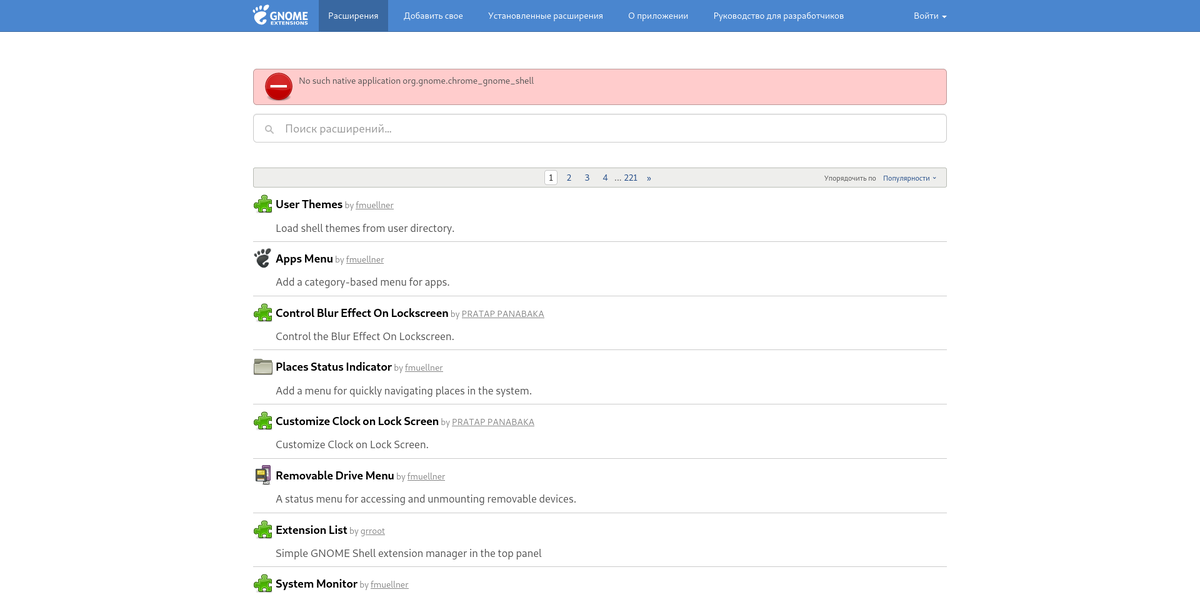Click the next page » arrow
The width and height of the screenshot is (1200, 602).
click(x=649, y=177)
